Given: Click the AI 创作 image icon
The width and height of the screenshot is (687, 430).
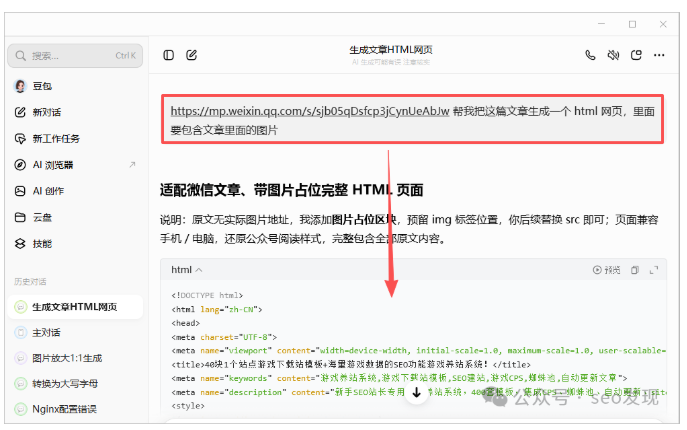Looking at the screenshot, I should [20, 191].
